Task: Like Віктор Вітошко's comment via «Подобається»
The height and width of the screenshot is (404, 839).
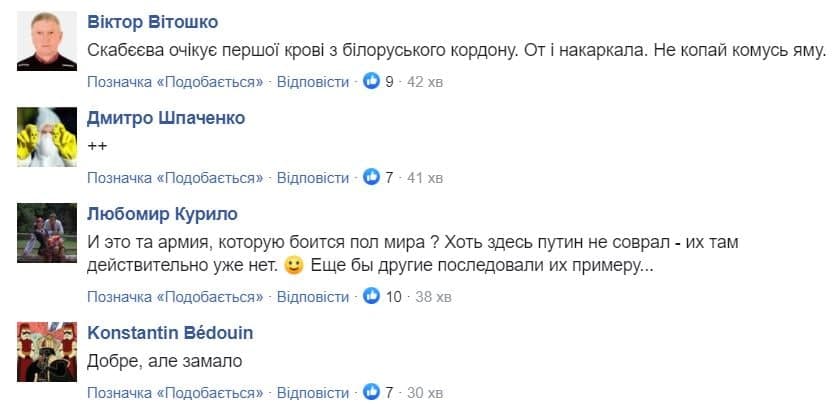Action: [x=175, y=81]
